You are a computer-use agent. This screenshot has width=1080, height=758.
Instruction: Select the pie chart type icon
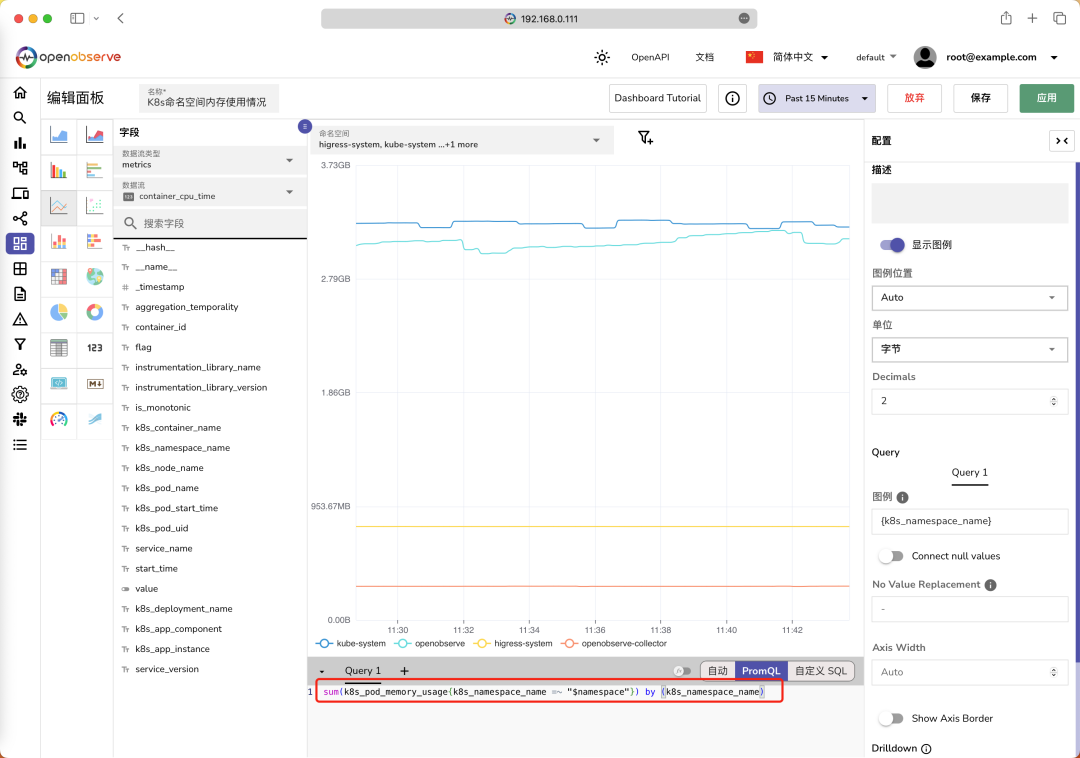[59, 313]
